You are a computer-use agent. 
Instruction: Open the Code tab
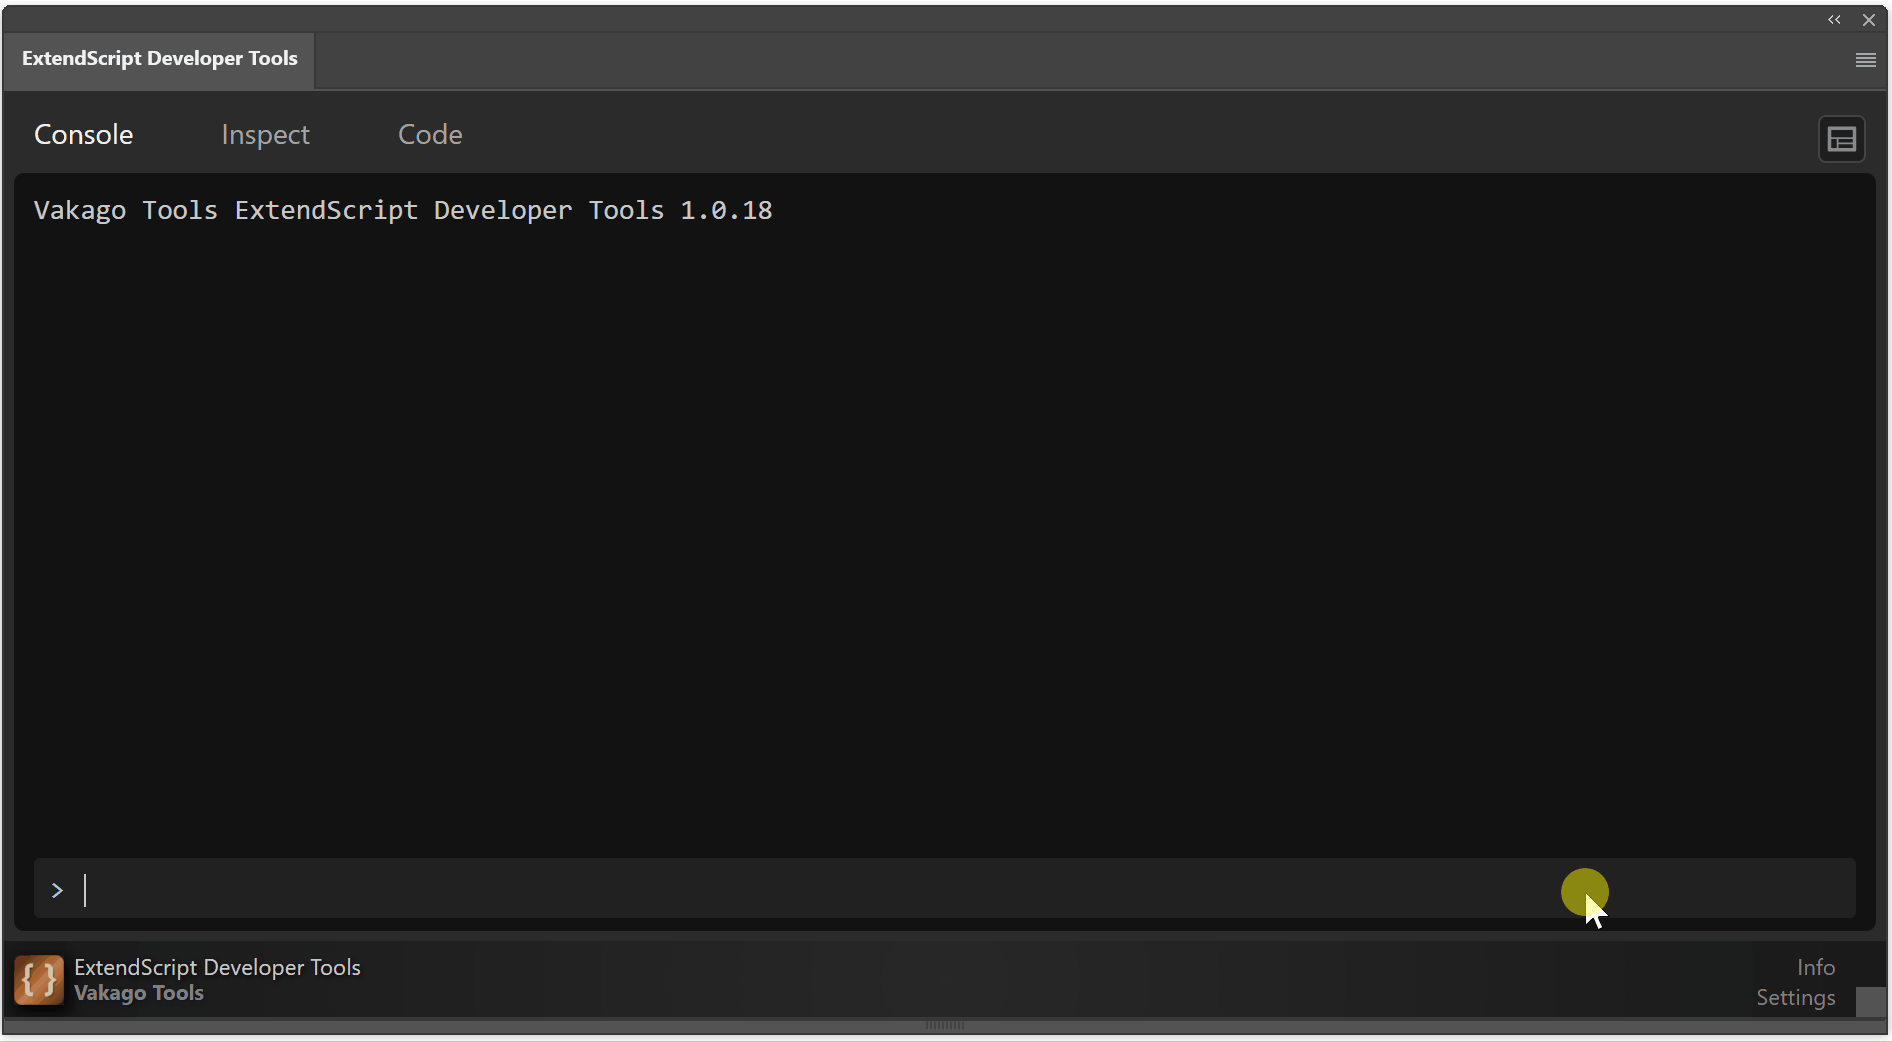tap(430, 134)
